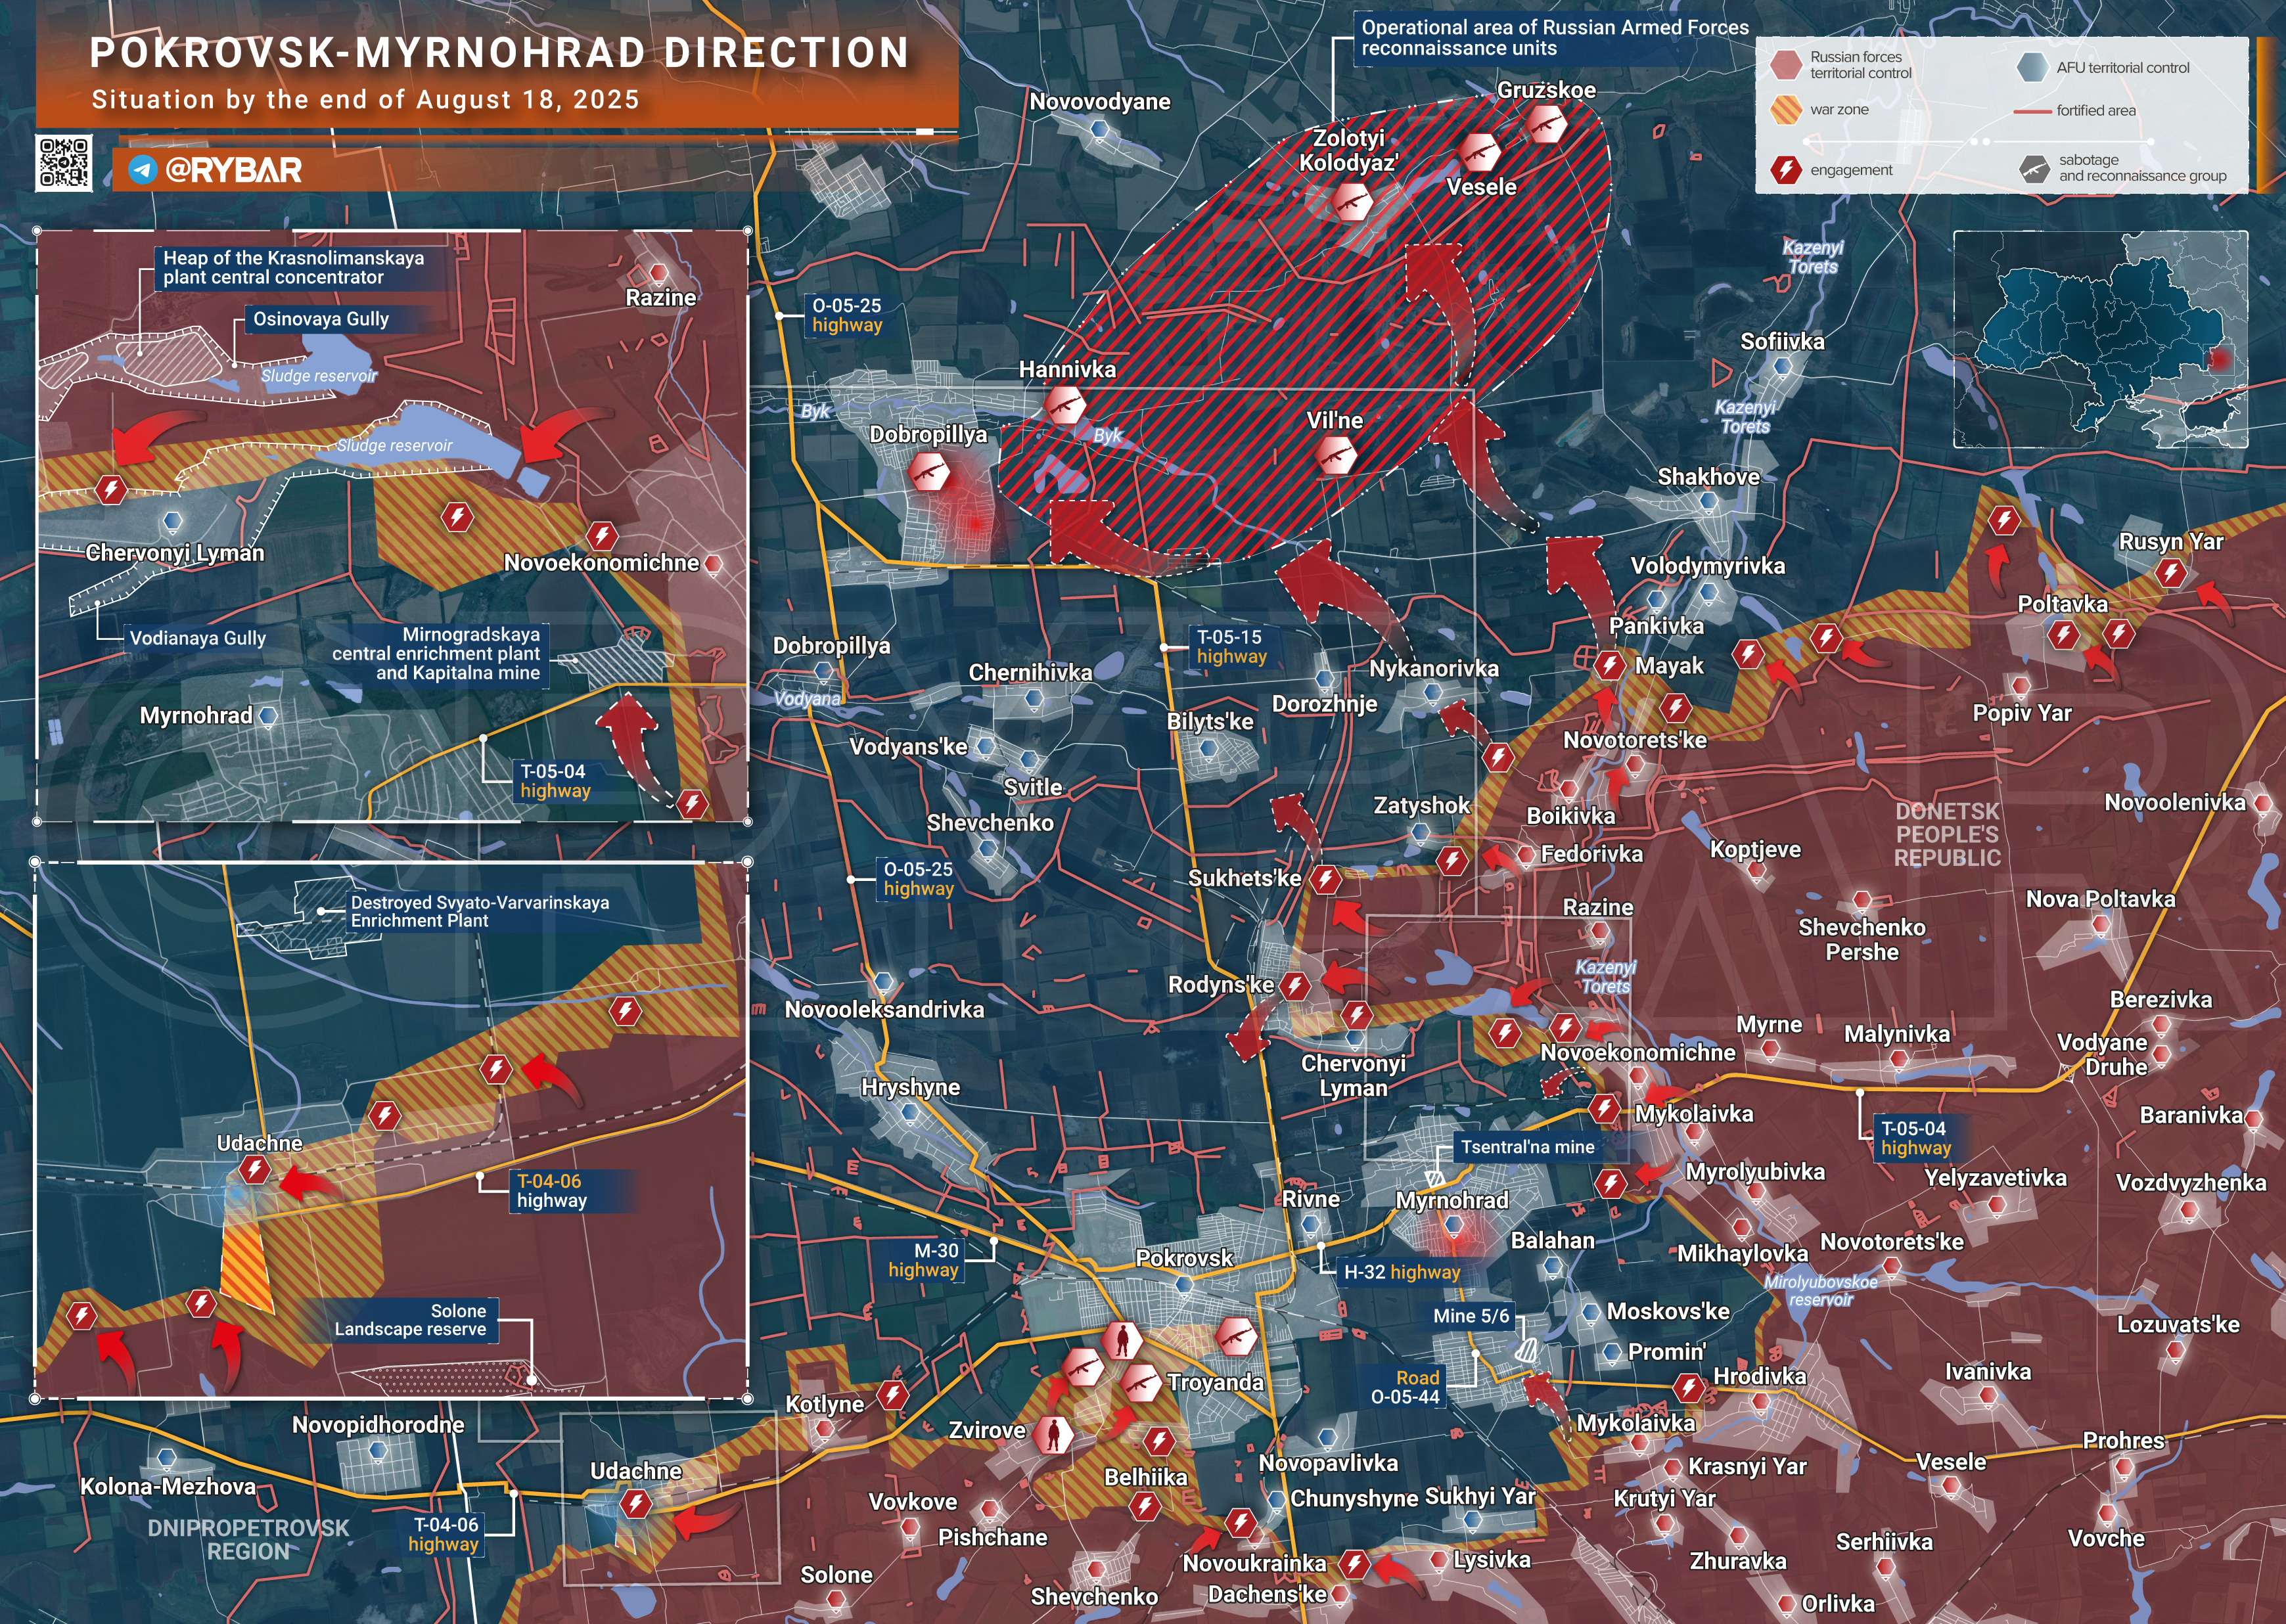The image size is (2286, 1624).
Task: Click the Telegram icon beside @RYBAR
Action: 142,170
